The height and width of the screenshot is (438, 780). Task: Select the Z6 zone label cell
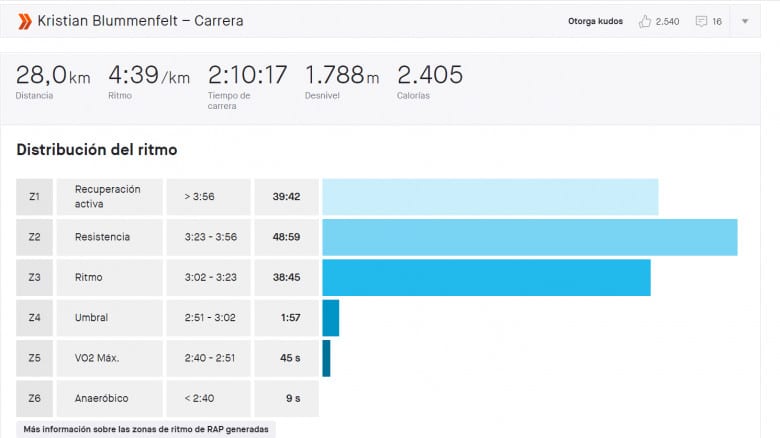tap(34, 398)
